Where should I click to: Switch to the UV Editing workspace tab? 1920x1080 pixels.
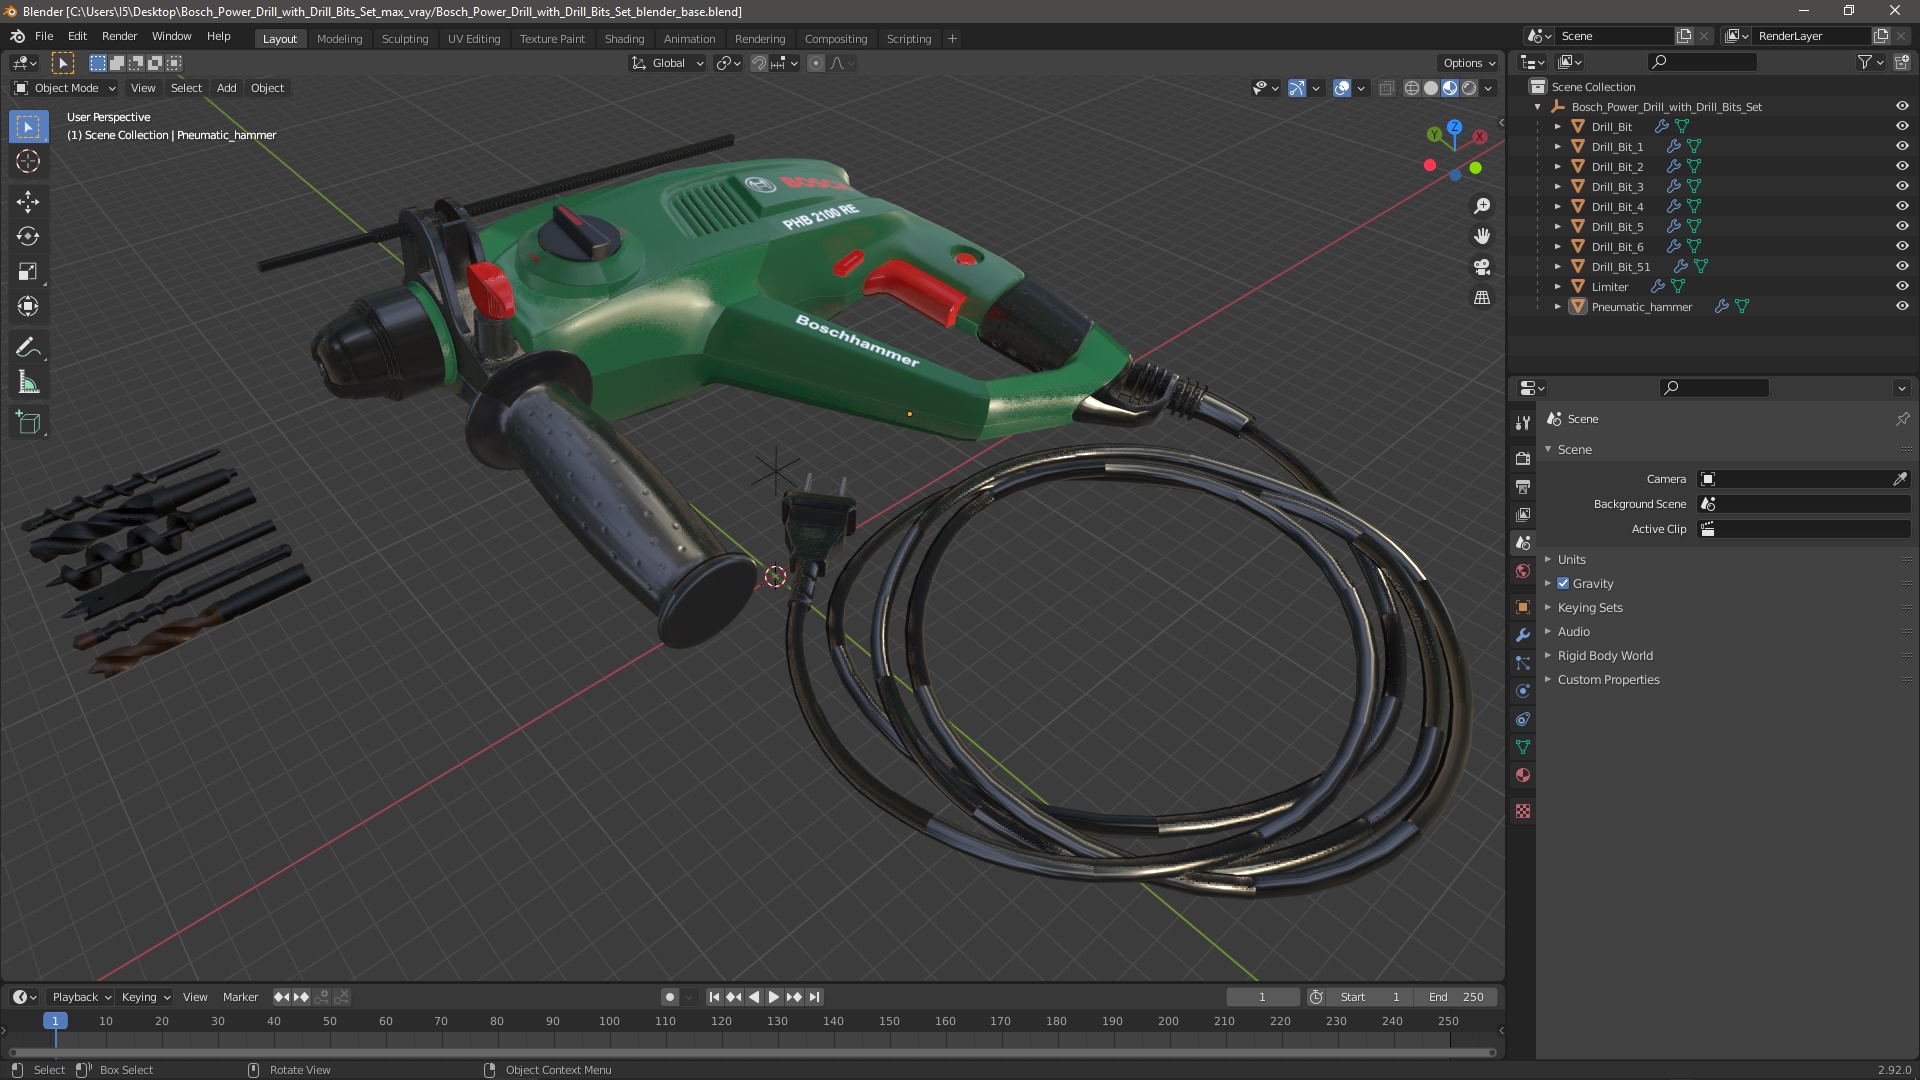coord(474,38)
